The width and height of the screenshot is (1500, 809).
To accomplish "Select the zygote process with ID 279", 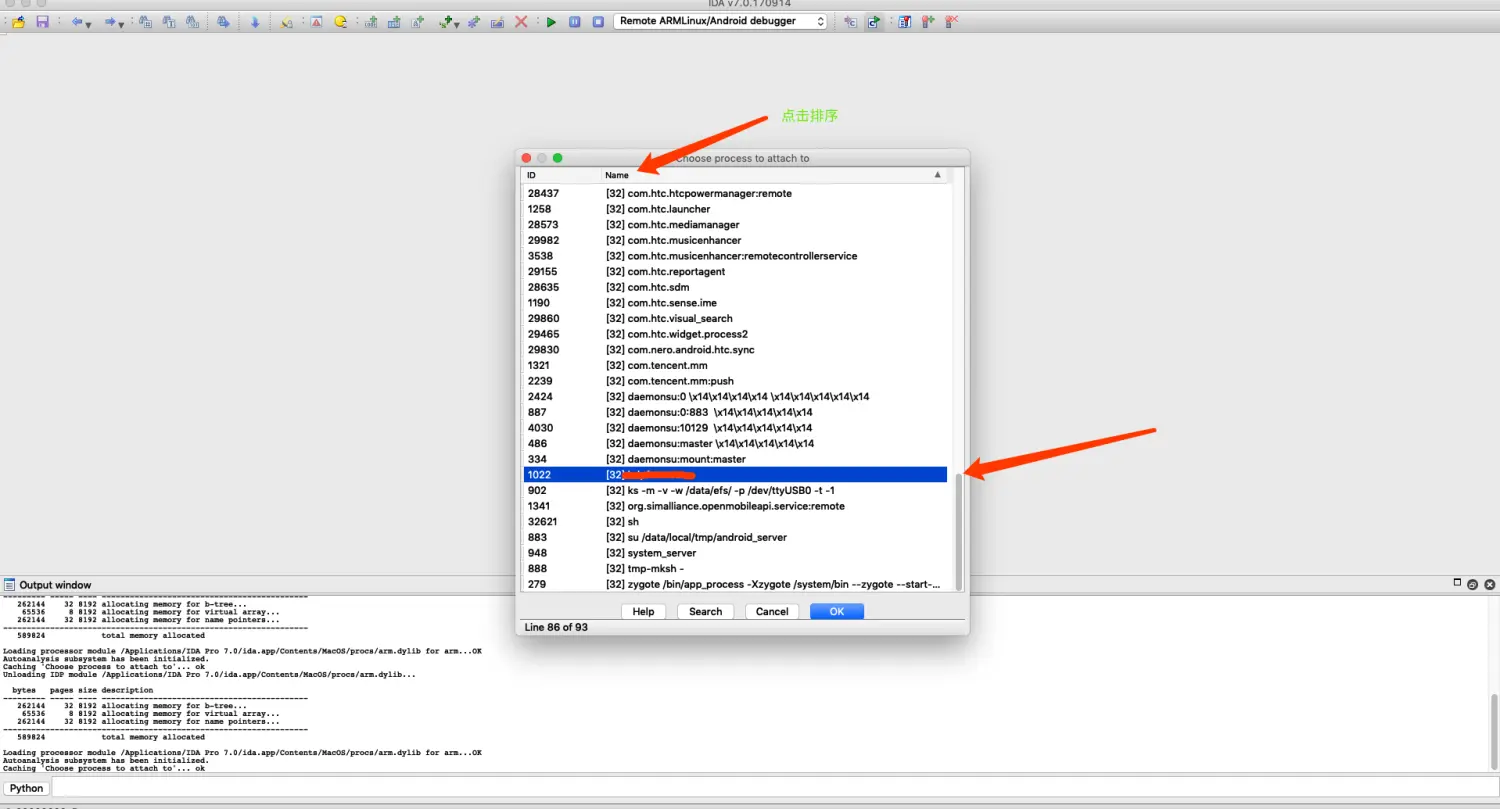I will [735, 584].
